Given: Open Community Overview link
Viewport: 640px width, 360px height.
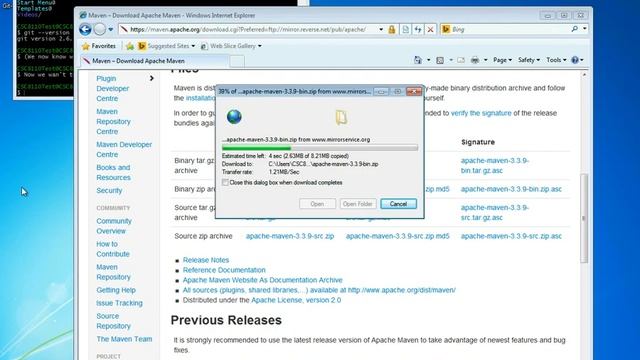Looking at the screenshot, I should pos(114,226).
